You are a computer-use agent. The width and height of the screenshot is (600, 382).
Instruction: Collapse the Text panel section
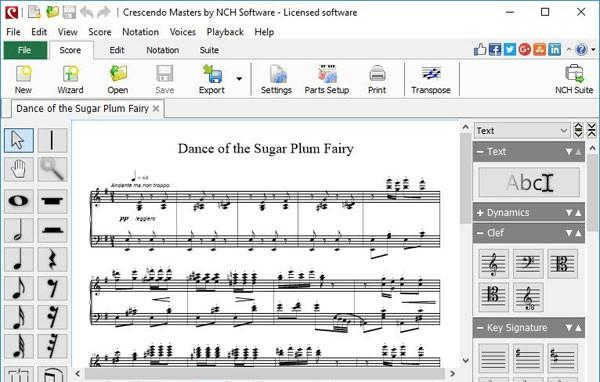[480, 152]
